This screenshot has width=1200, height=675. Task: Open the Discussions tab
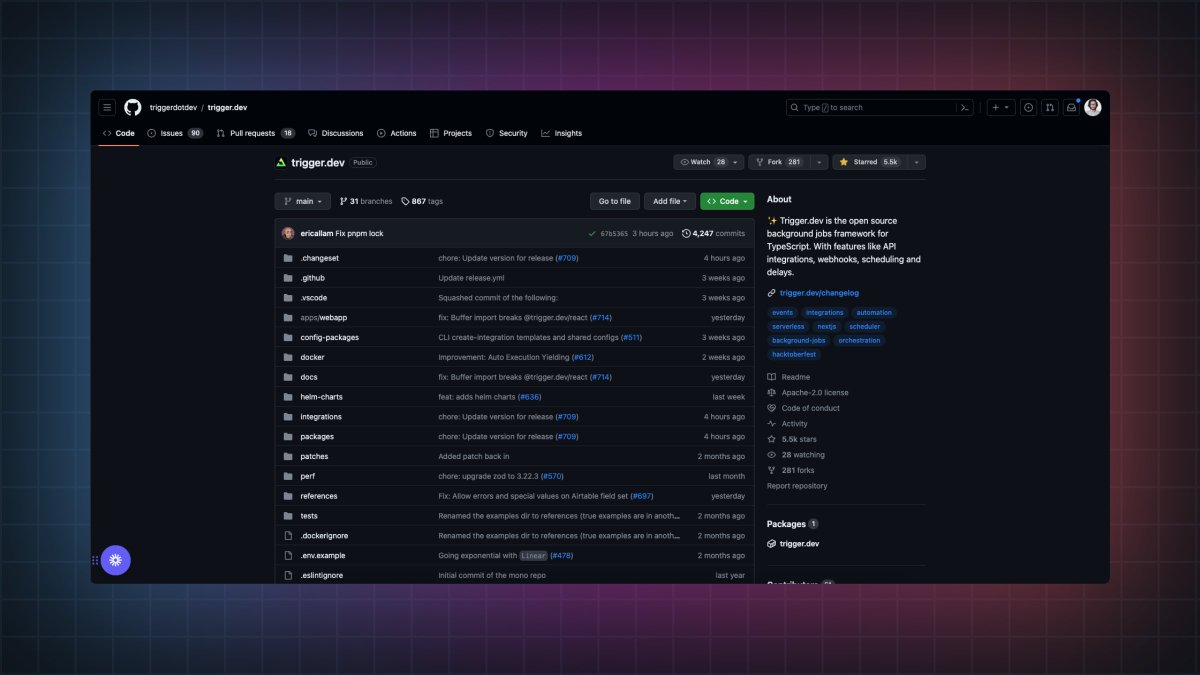pos(336,133)
